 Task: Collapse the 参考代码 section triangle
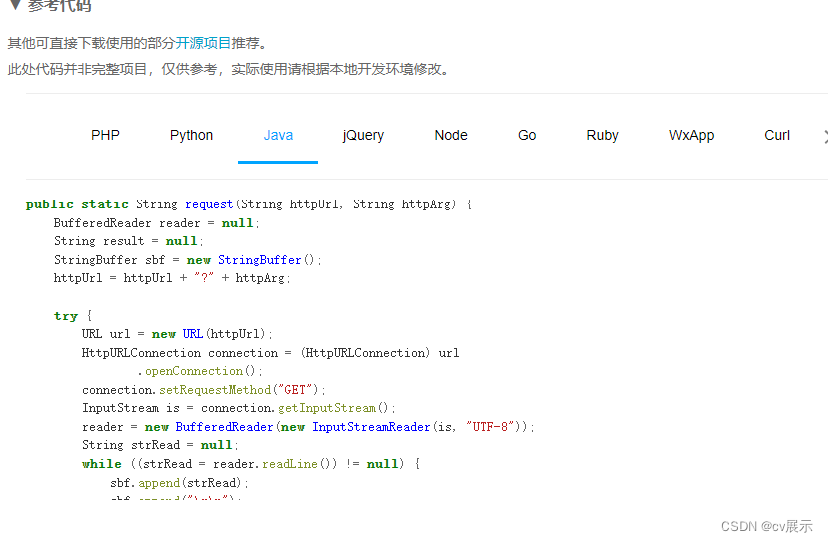click(14, 5)
